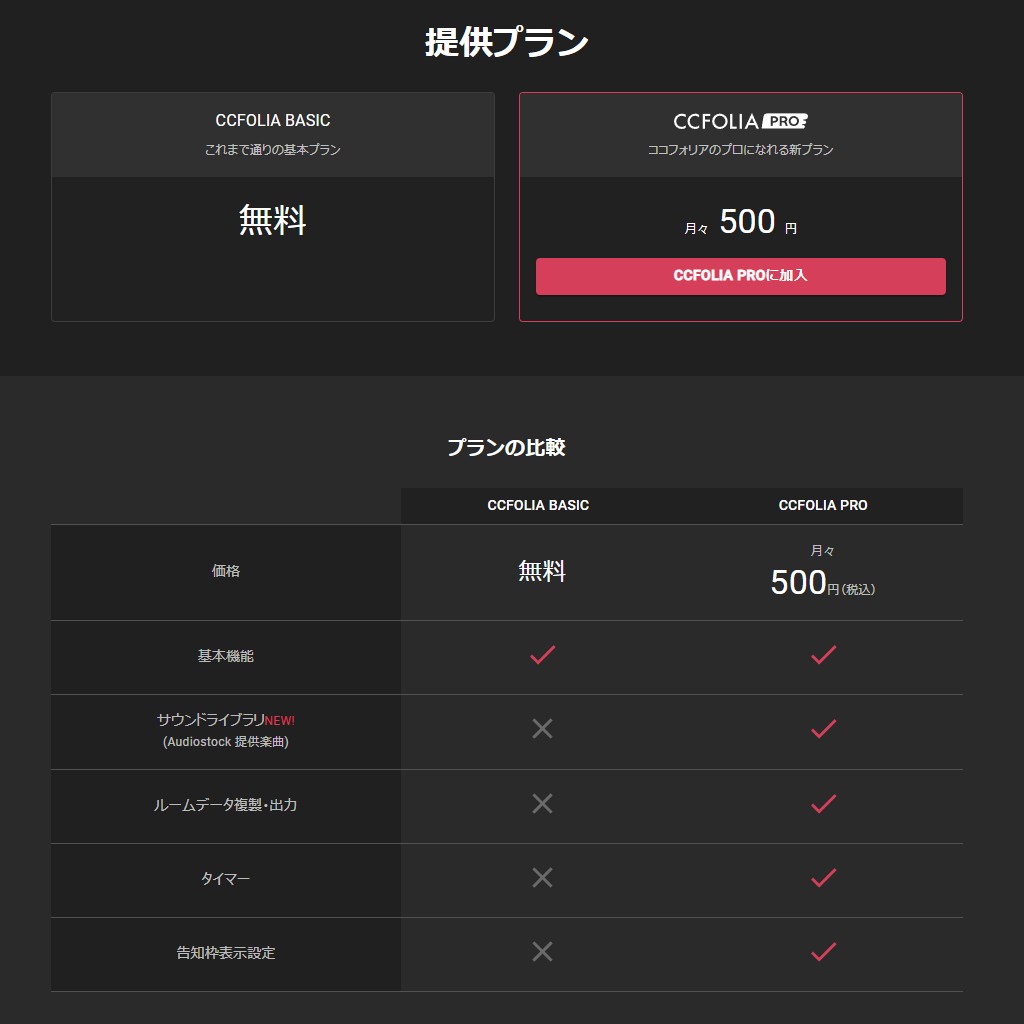Click the PRO checkmark in サウンドライブラリ row

[823, 729]
